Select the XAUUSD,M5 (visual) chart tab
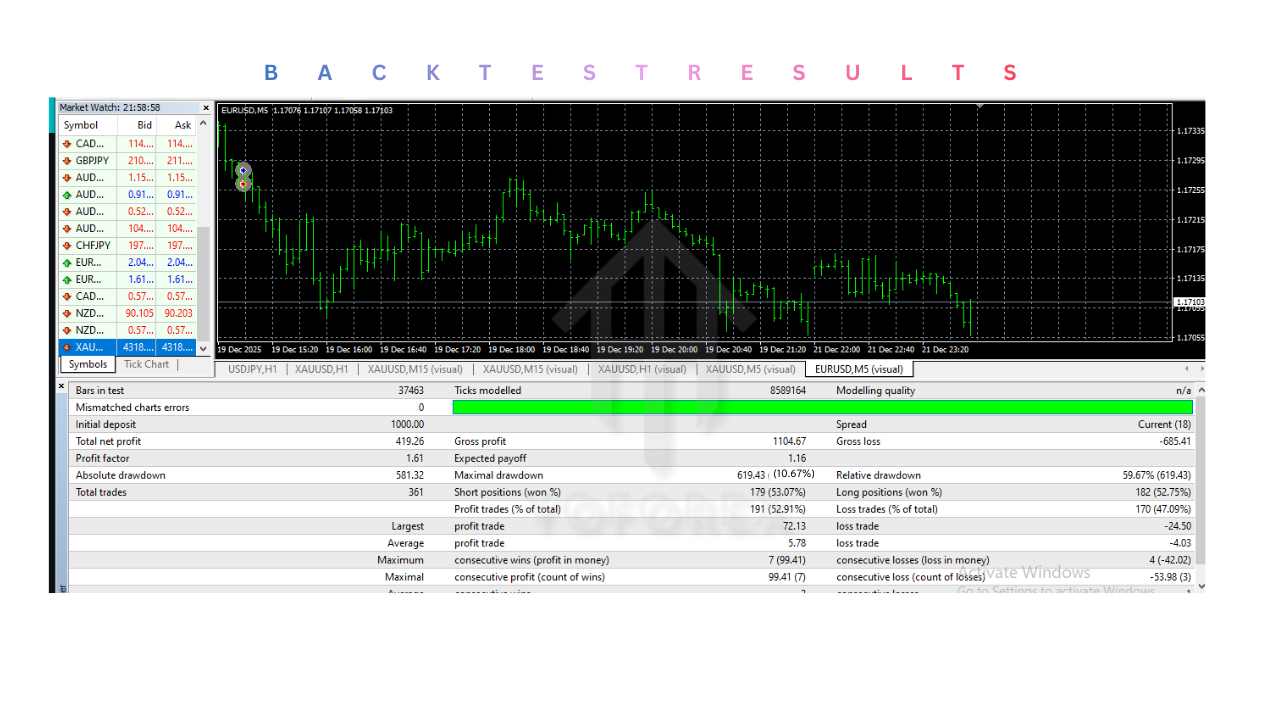1280x720 pixels. (x=750, y=369)
